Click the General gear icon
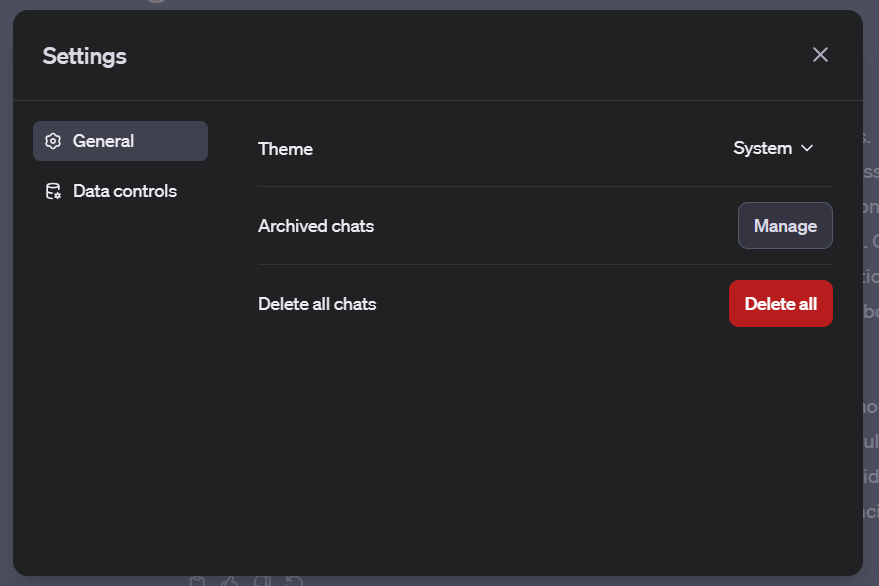Screen dimensions: 879x586 53,141
